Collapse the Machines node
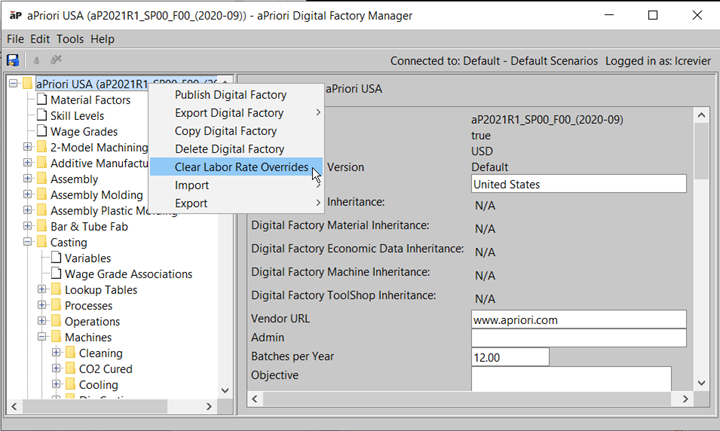 [x=42, y=336]
